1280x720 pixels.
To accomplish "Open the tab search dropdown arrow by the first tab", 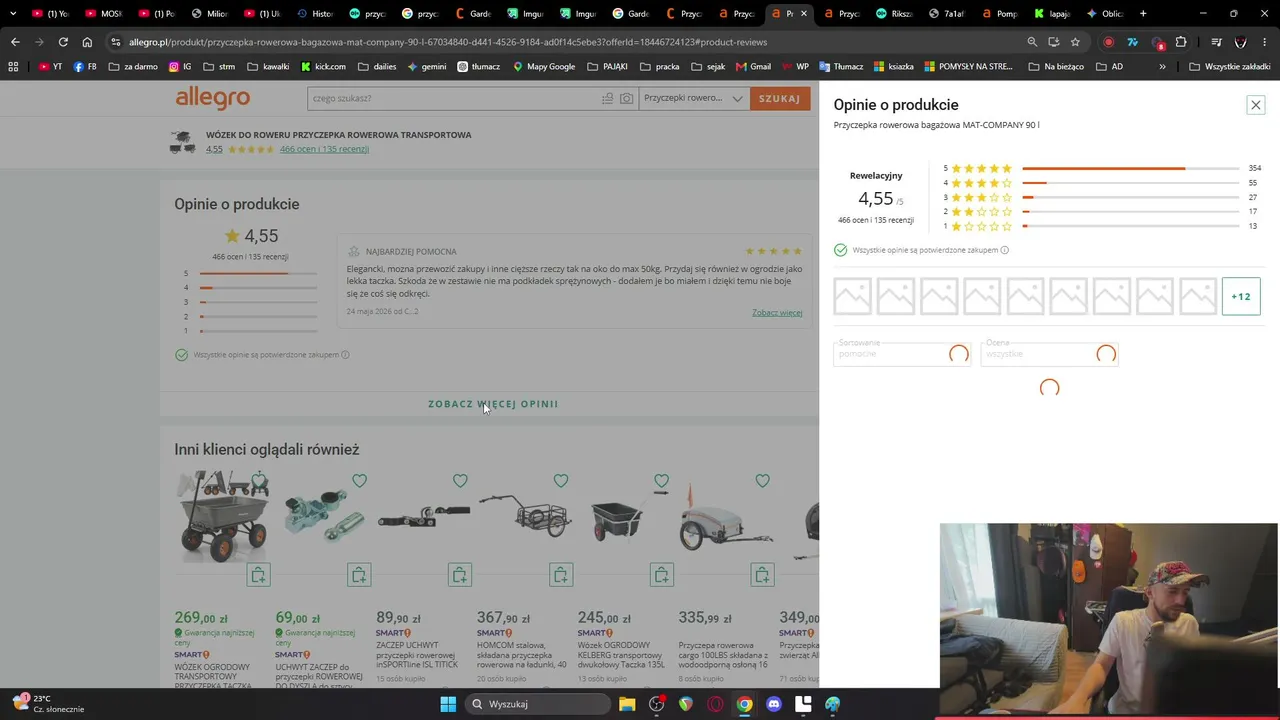I will coord(13,14).
